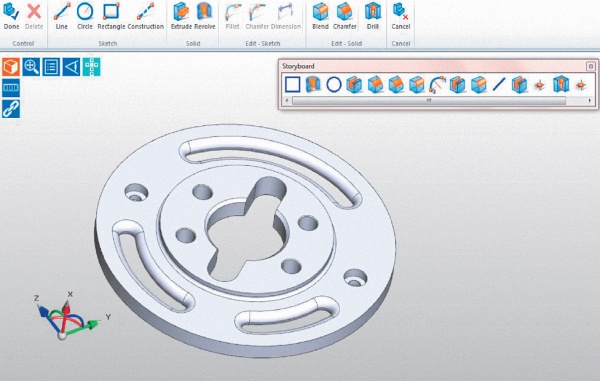The image size is (600, 381).
Task: Click the 'Control' group label
Action: tap(23, 44)
